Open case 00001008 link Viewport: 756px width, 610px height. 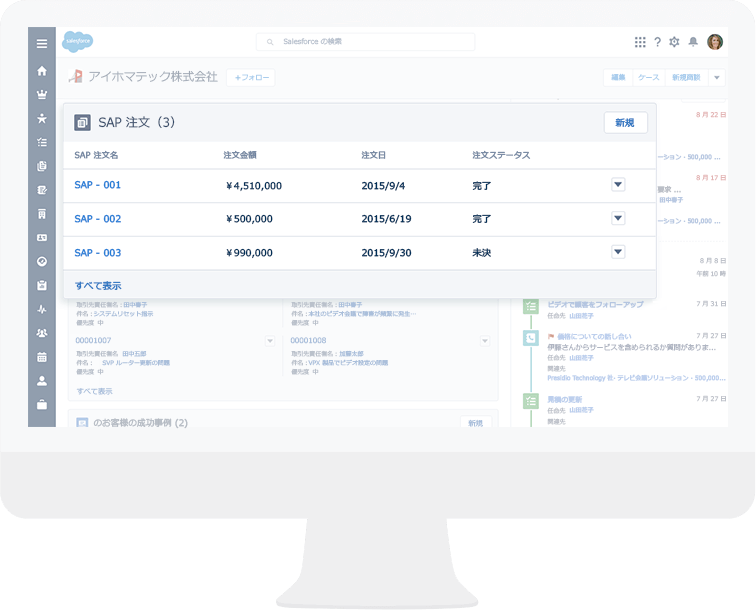click(308, 340)
